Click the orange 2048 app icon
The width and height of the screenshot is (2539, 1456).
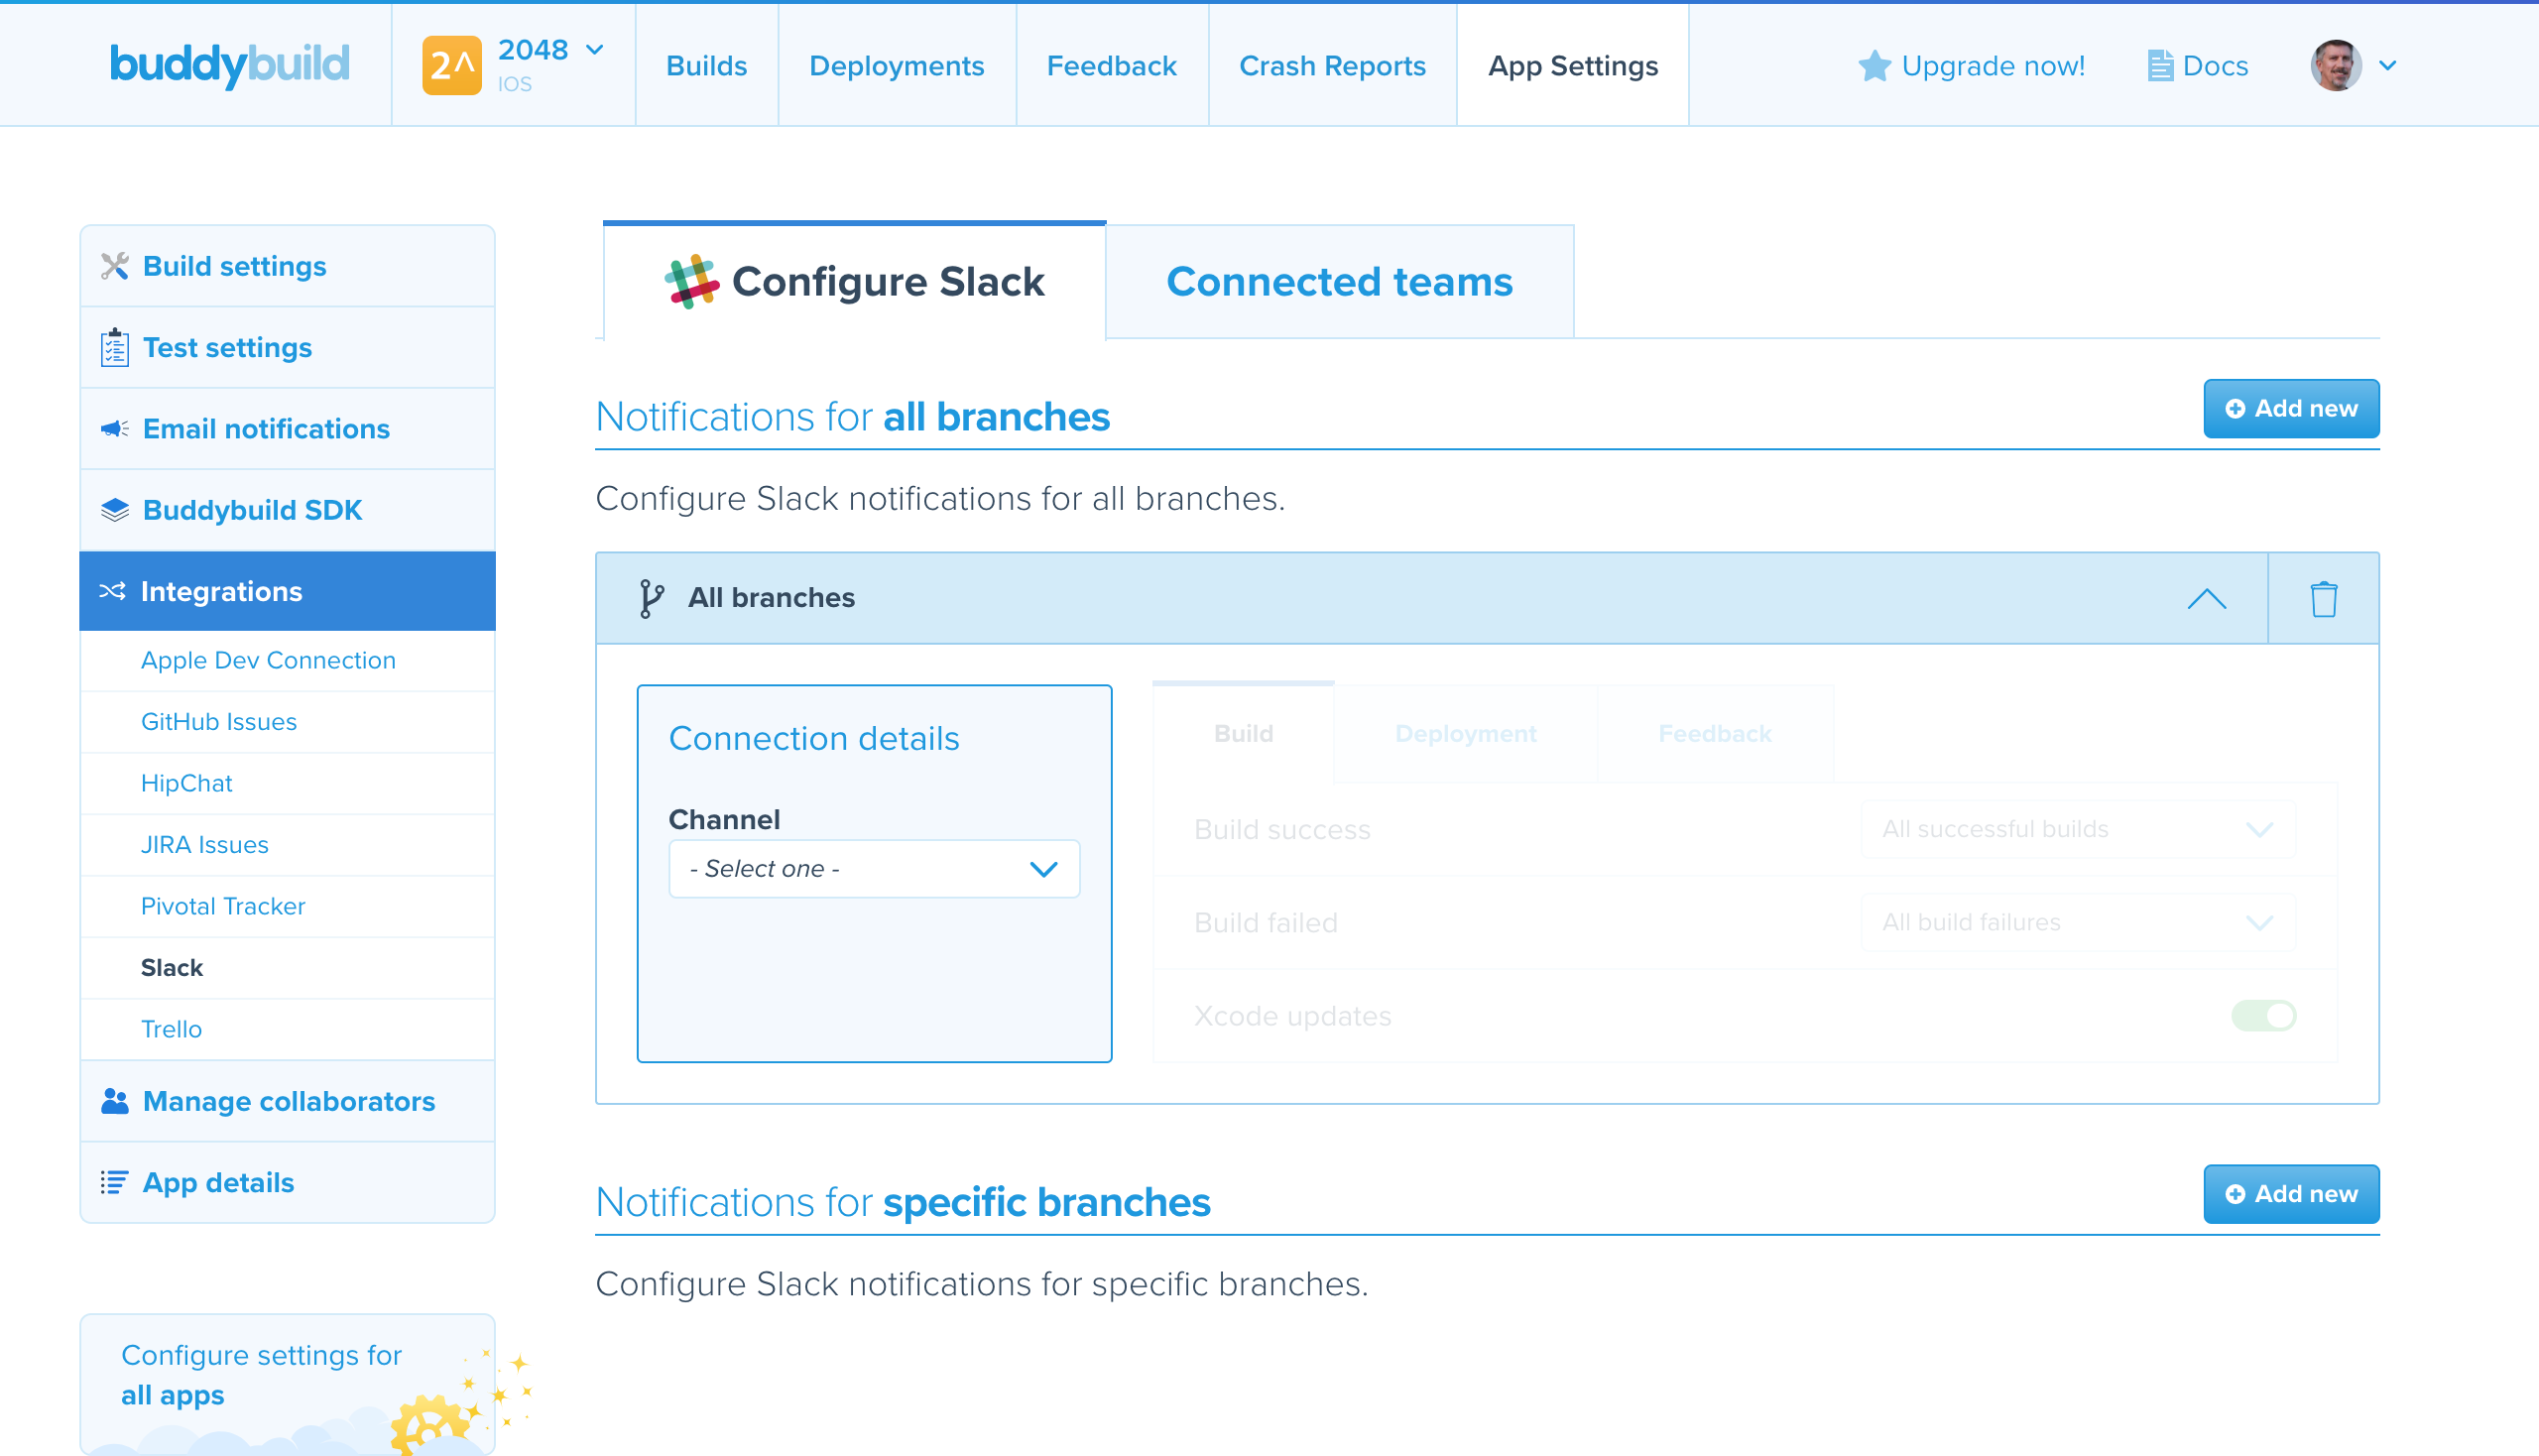click(x=452, y=66)
